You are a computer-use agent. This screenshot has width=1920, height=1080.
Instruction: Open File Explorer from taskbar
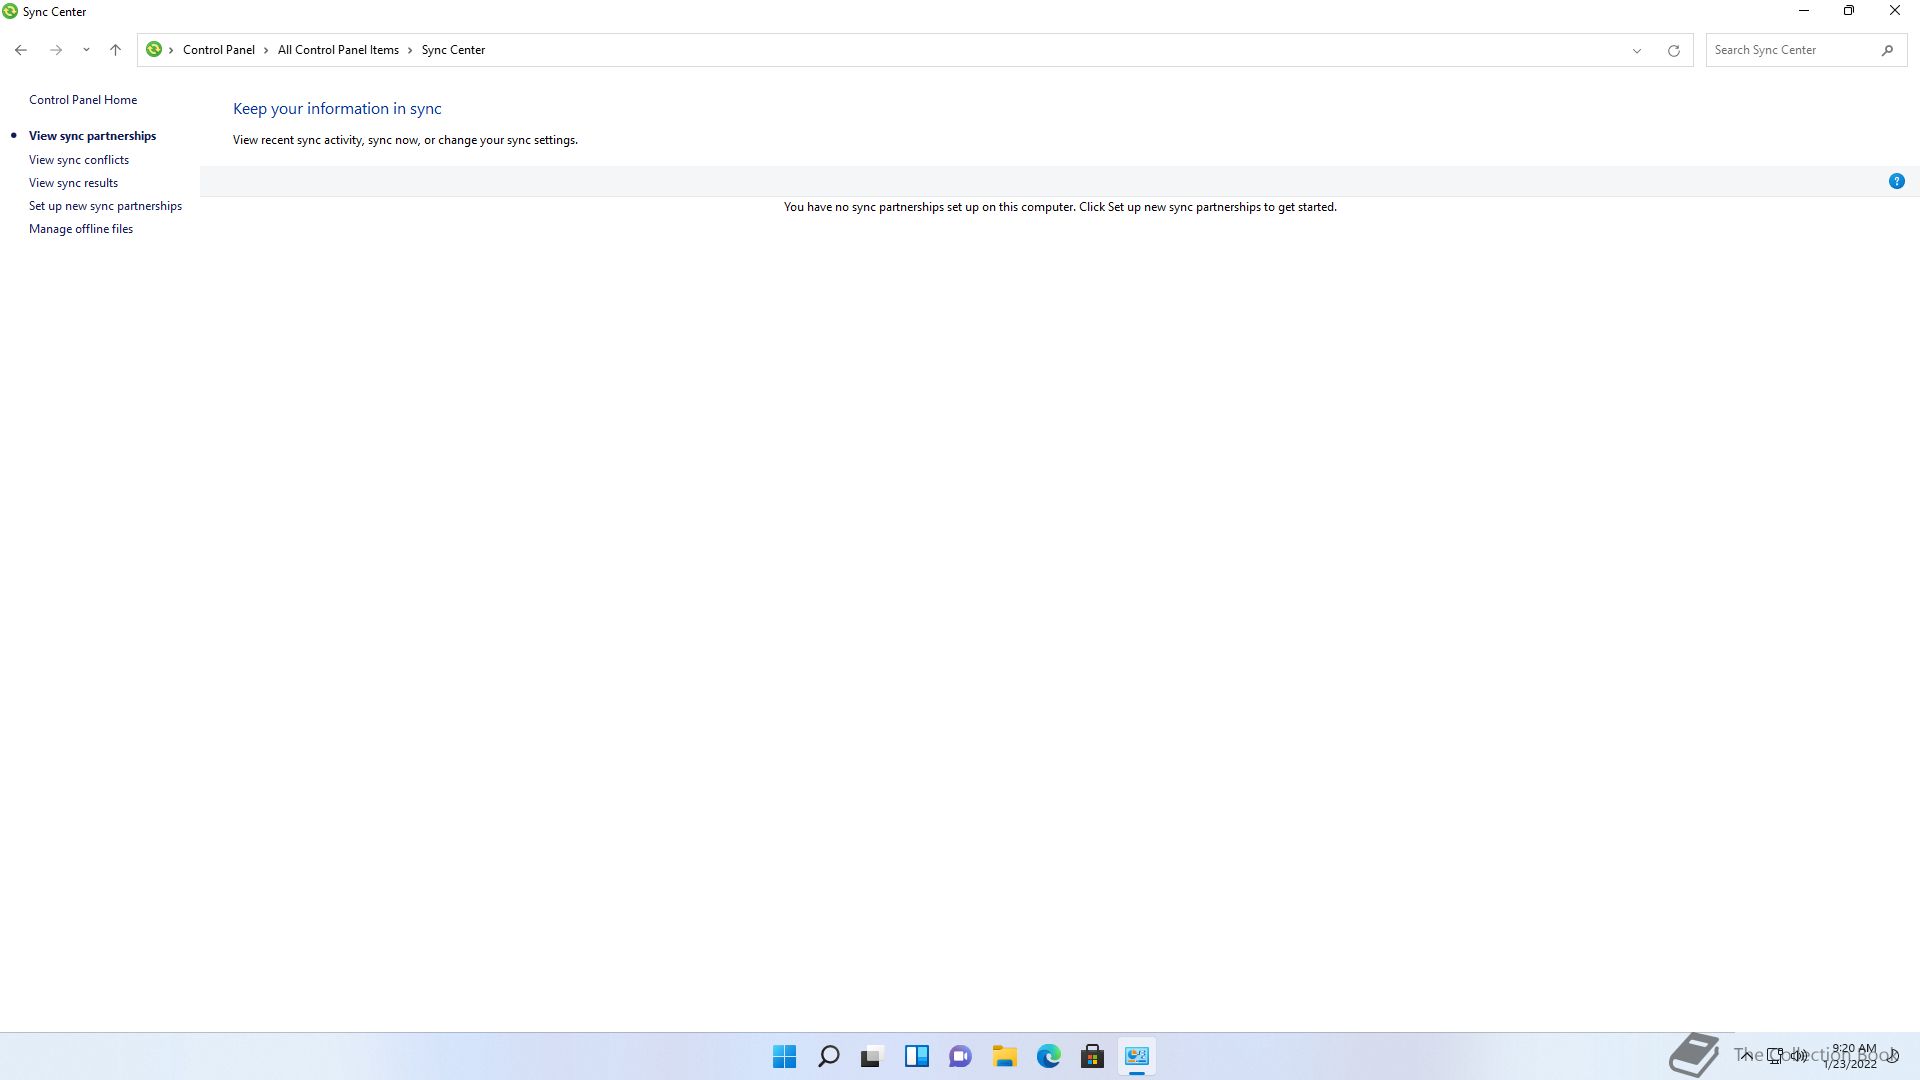(1004, 1056)
